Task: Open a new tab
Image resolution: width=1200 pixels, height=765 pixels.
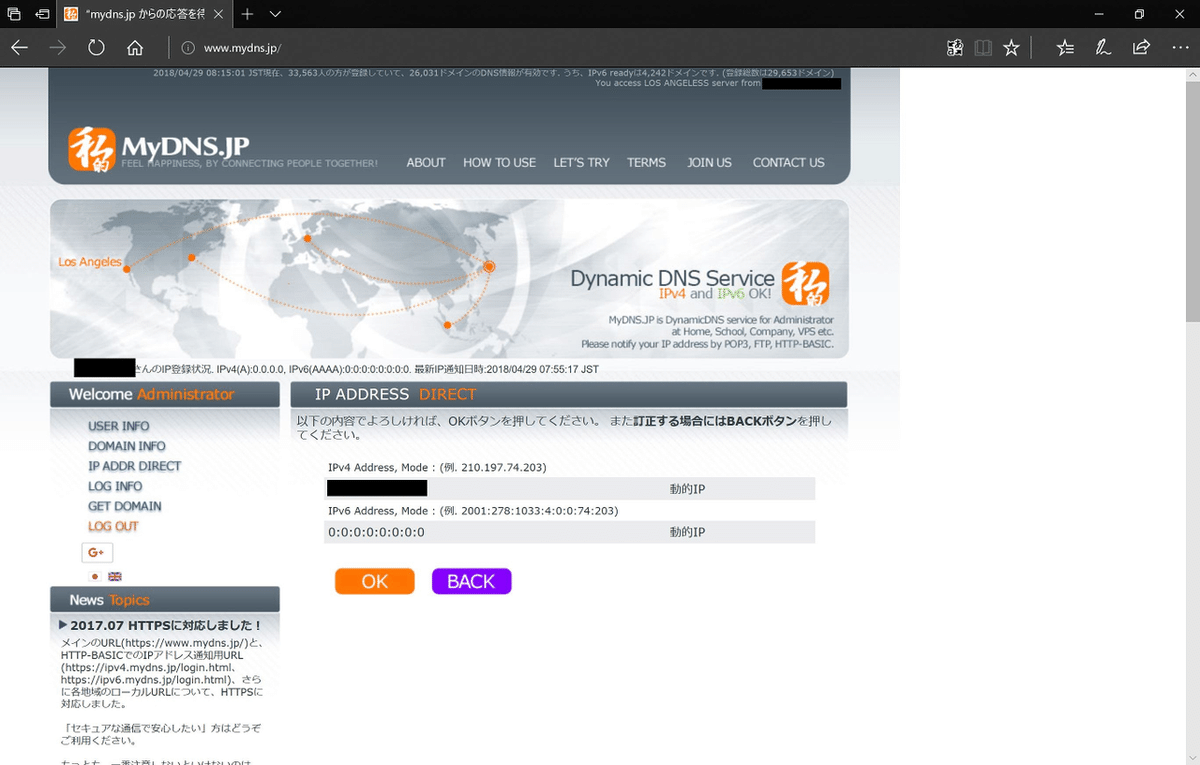Action: click(x=247, y=14)
